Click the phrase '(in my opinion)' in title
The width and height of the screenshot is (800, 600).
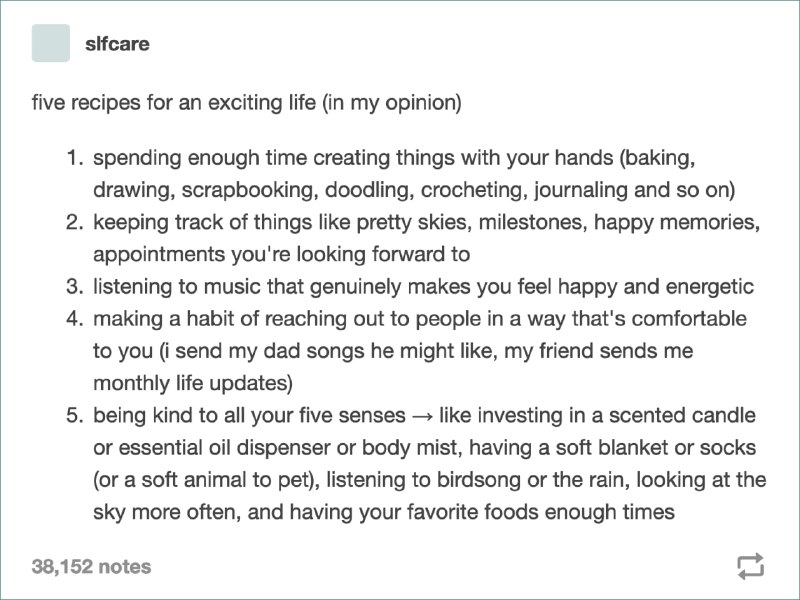tap(392, 103)
